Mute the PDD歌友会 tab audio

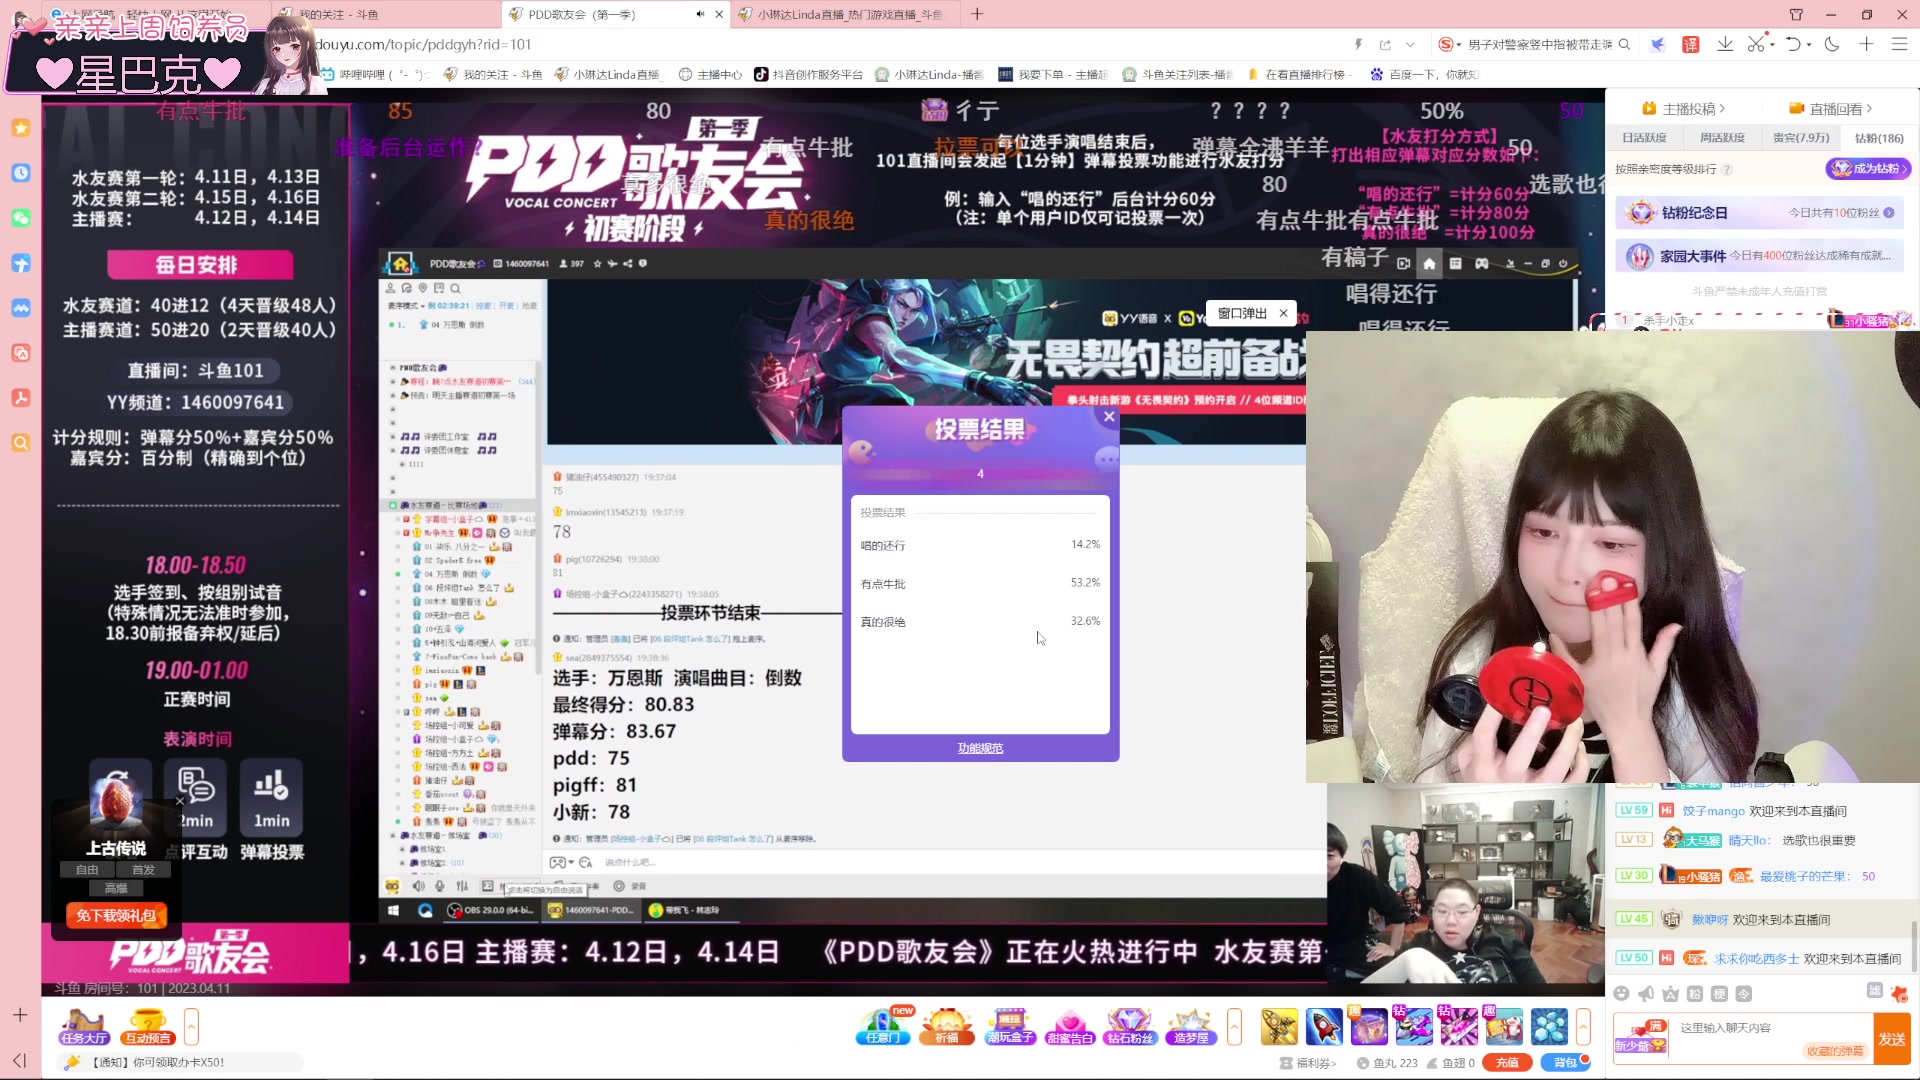point(700,14)
